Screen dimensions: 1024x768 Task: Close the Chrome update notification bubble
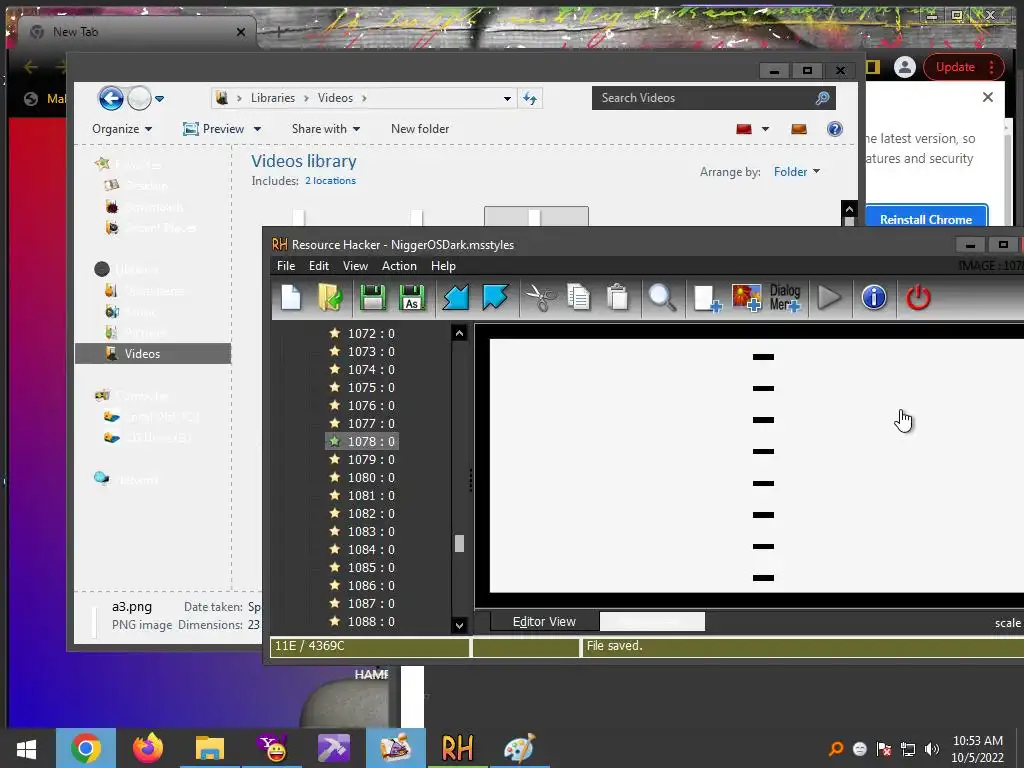click(x=987, y=97)
